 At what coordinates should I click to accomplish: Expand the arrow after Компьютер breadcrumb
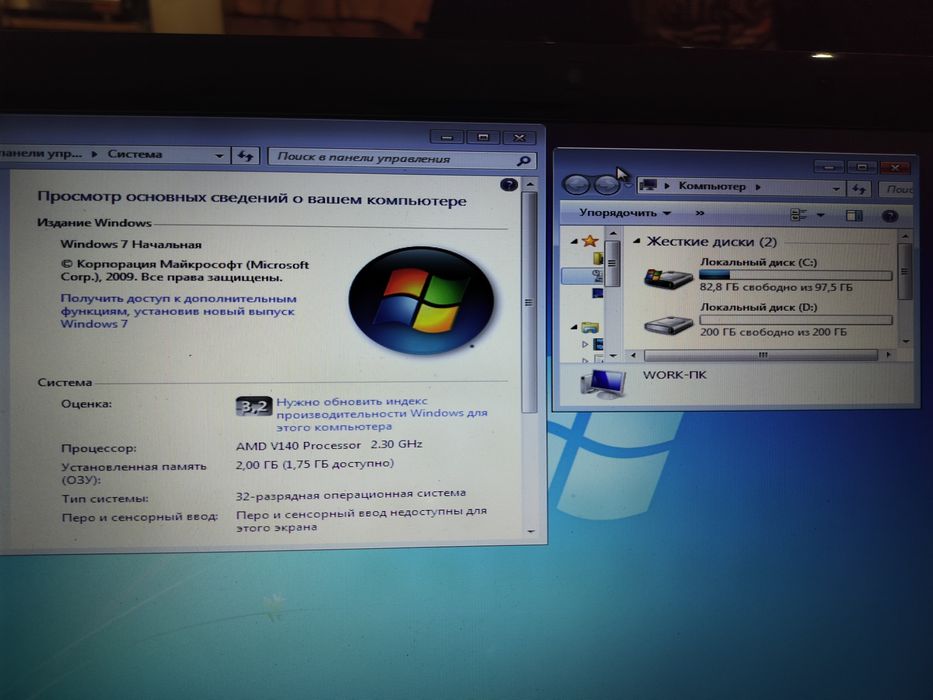point(758,187)
